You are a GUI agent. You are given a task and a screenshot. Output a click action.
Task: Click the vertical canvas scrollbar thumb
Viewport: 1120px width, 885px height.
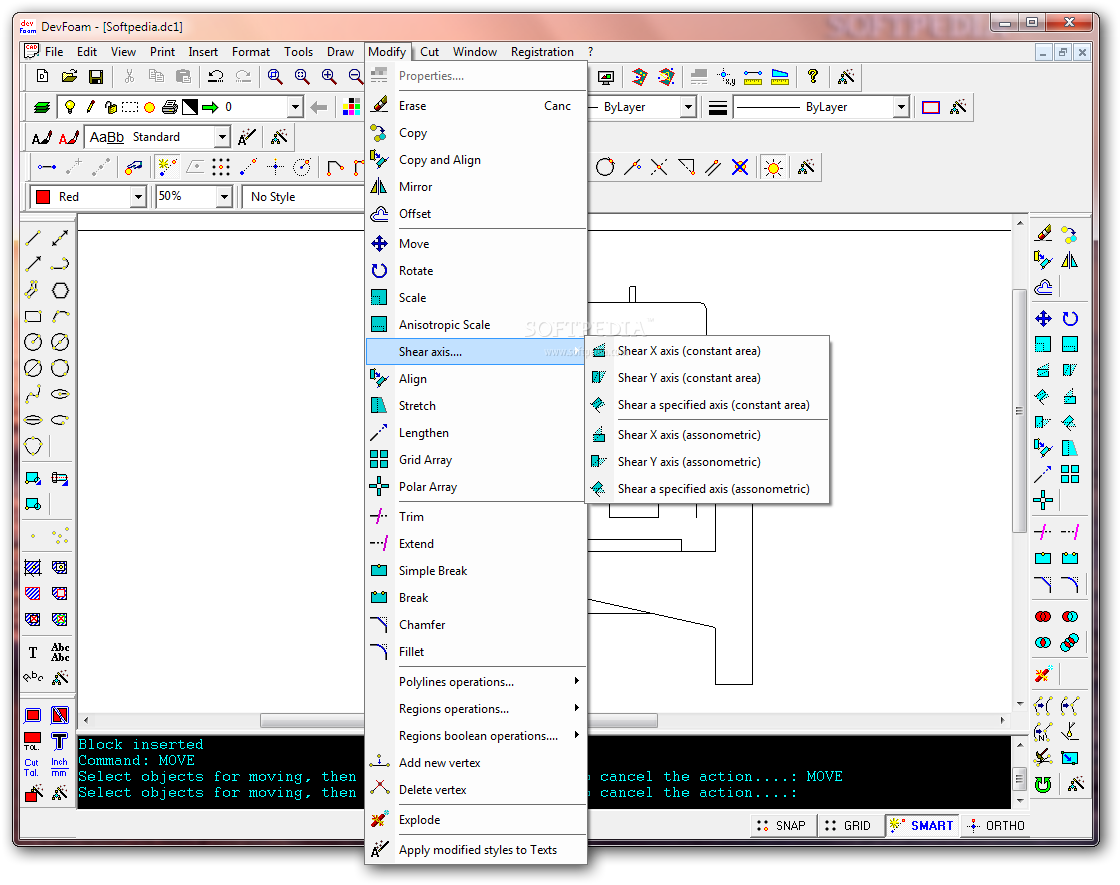click(x=1019, y=411)
